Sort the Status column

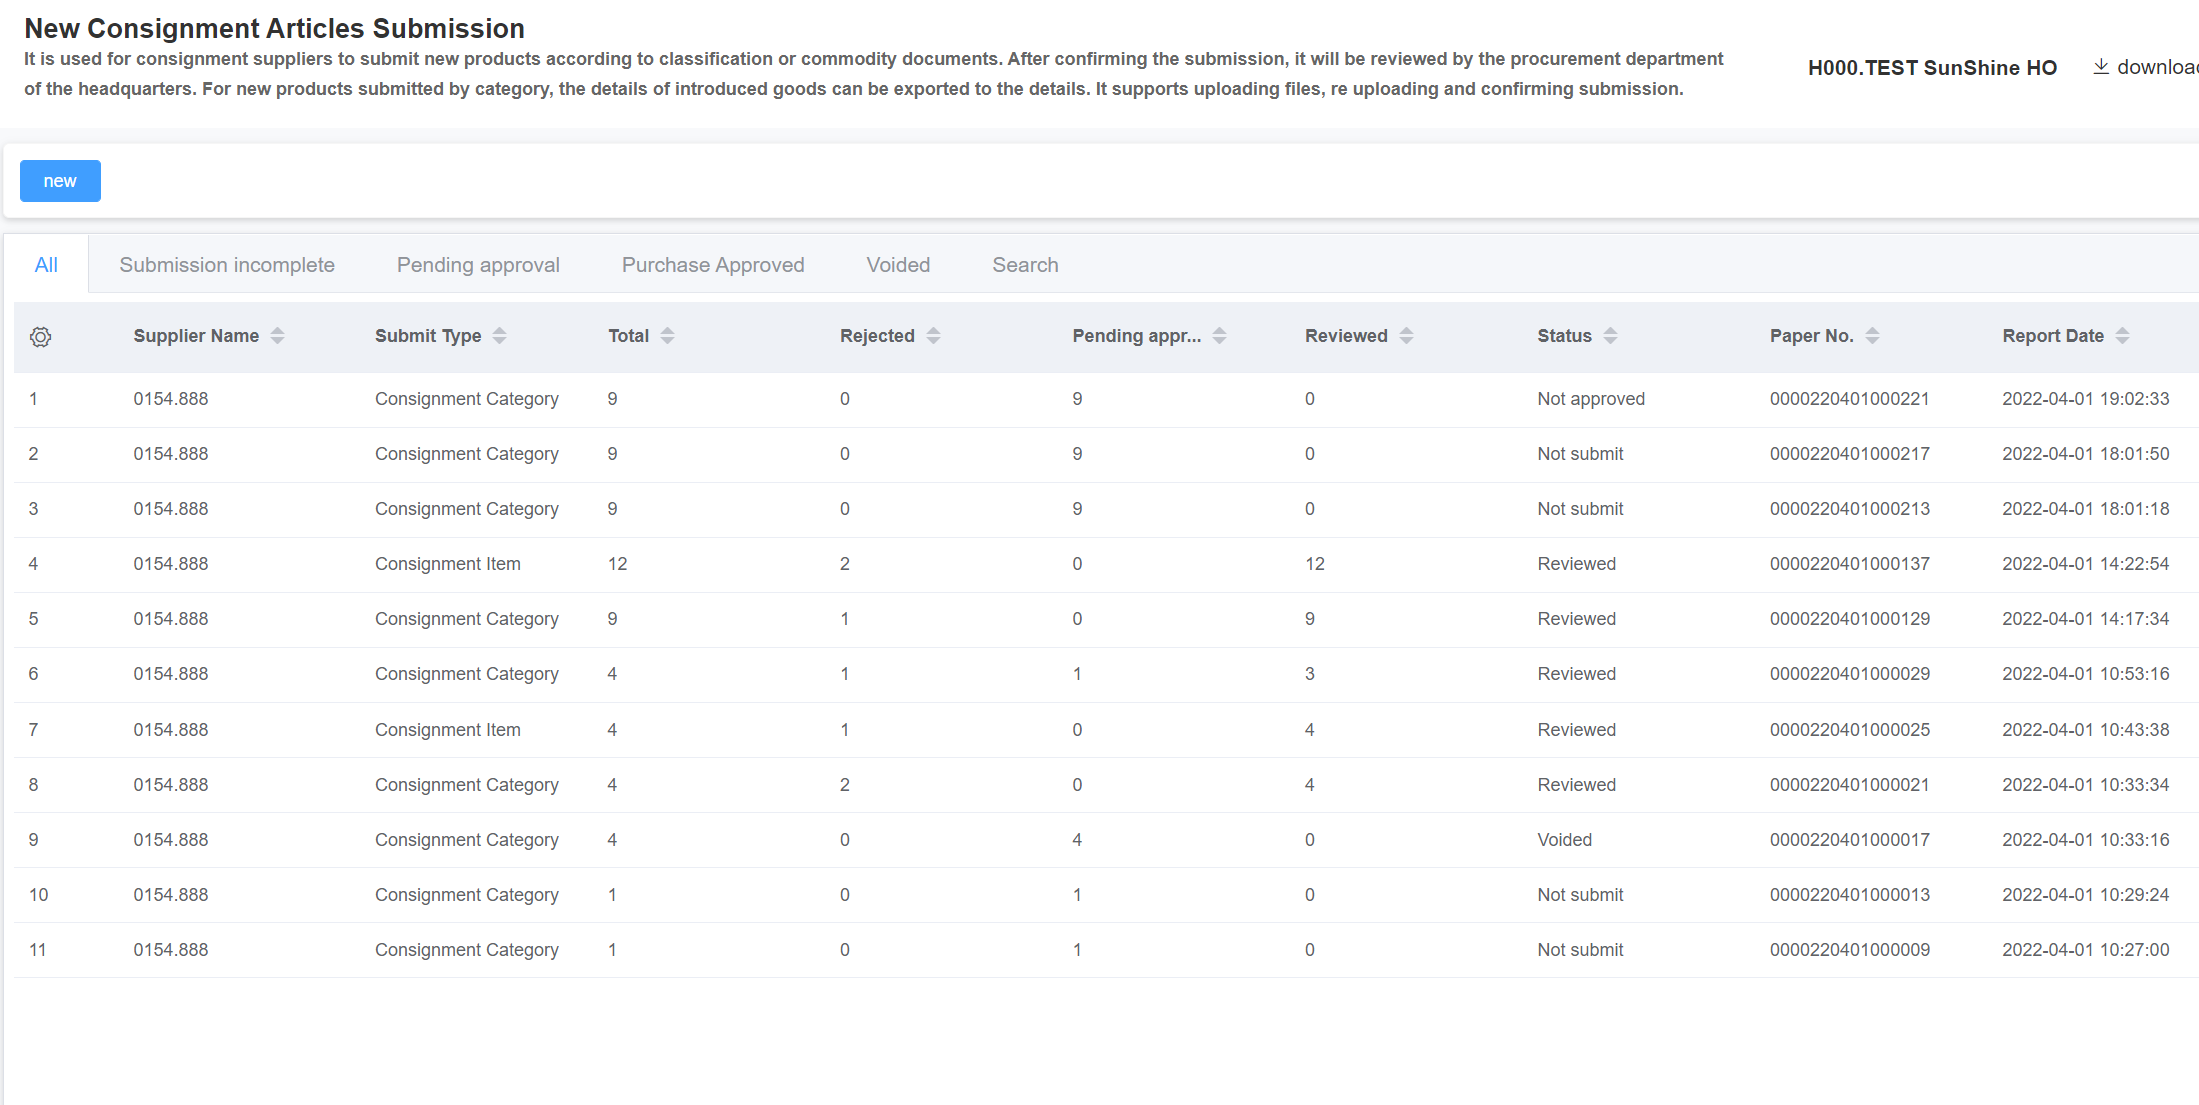click(x=1610, y=336)
